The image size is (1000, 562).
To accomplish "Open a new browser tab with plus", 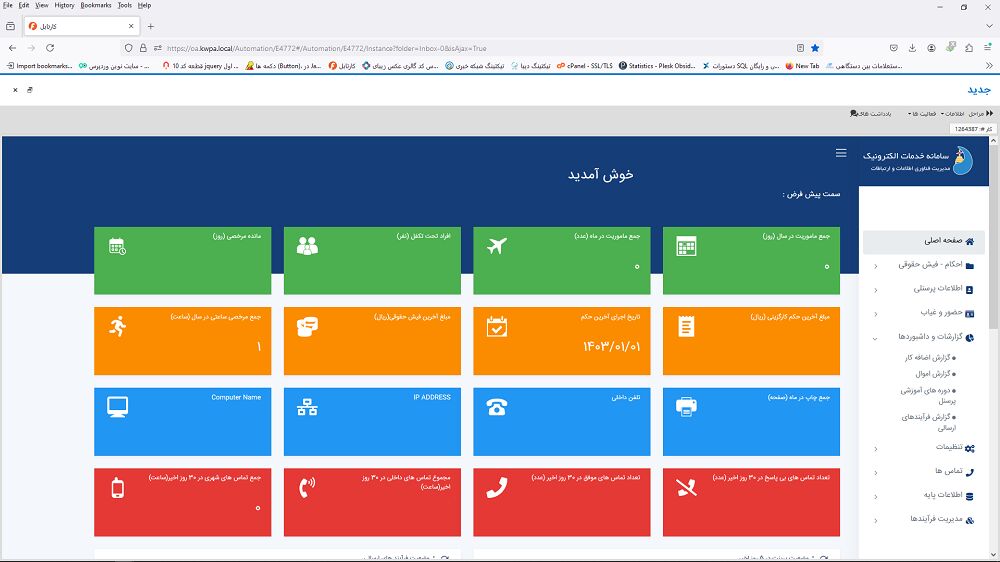I will tap(151, 26).
